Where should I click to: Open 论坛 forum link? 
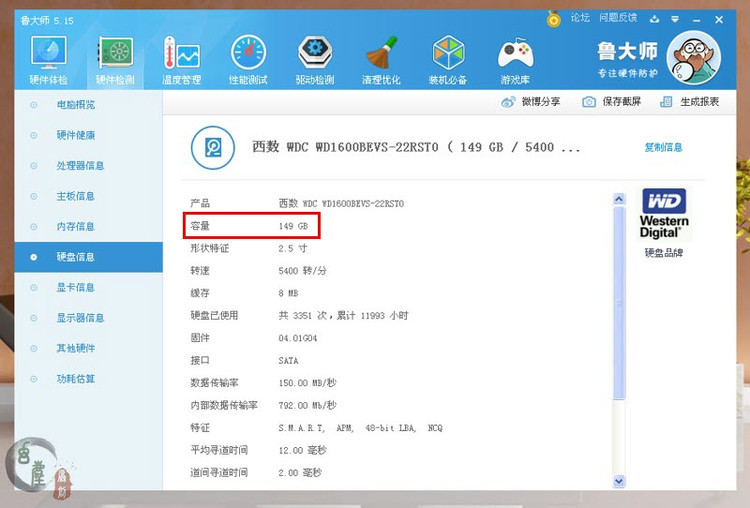[x=580, y=18]
